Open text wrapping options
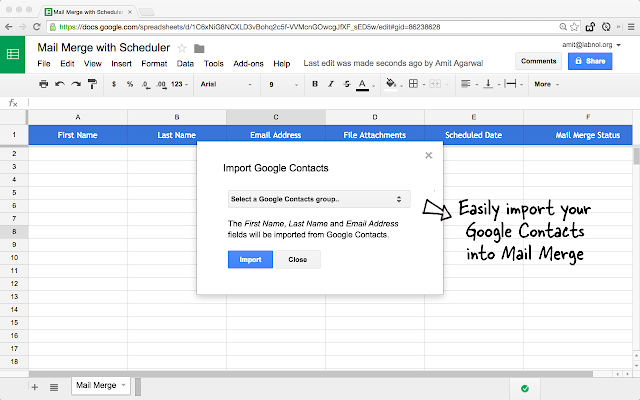 pos(510,84)
